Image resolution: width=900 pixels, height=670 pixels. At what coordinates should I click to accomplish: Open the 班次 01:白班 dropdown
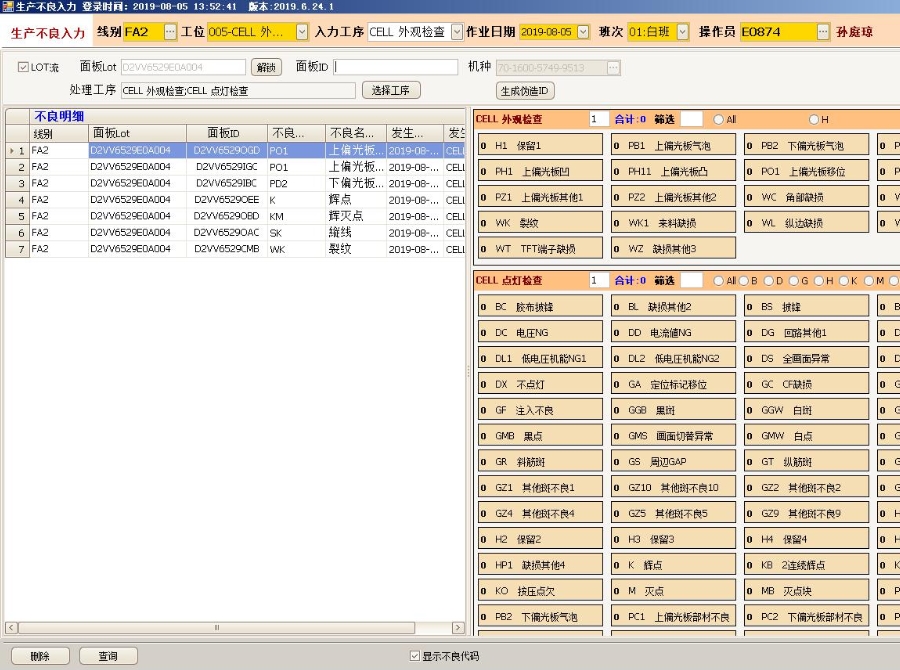click(x=682, y=32)
